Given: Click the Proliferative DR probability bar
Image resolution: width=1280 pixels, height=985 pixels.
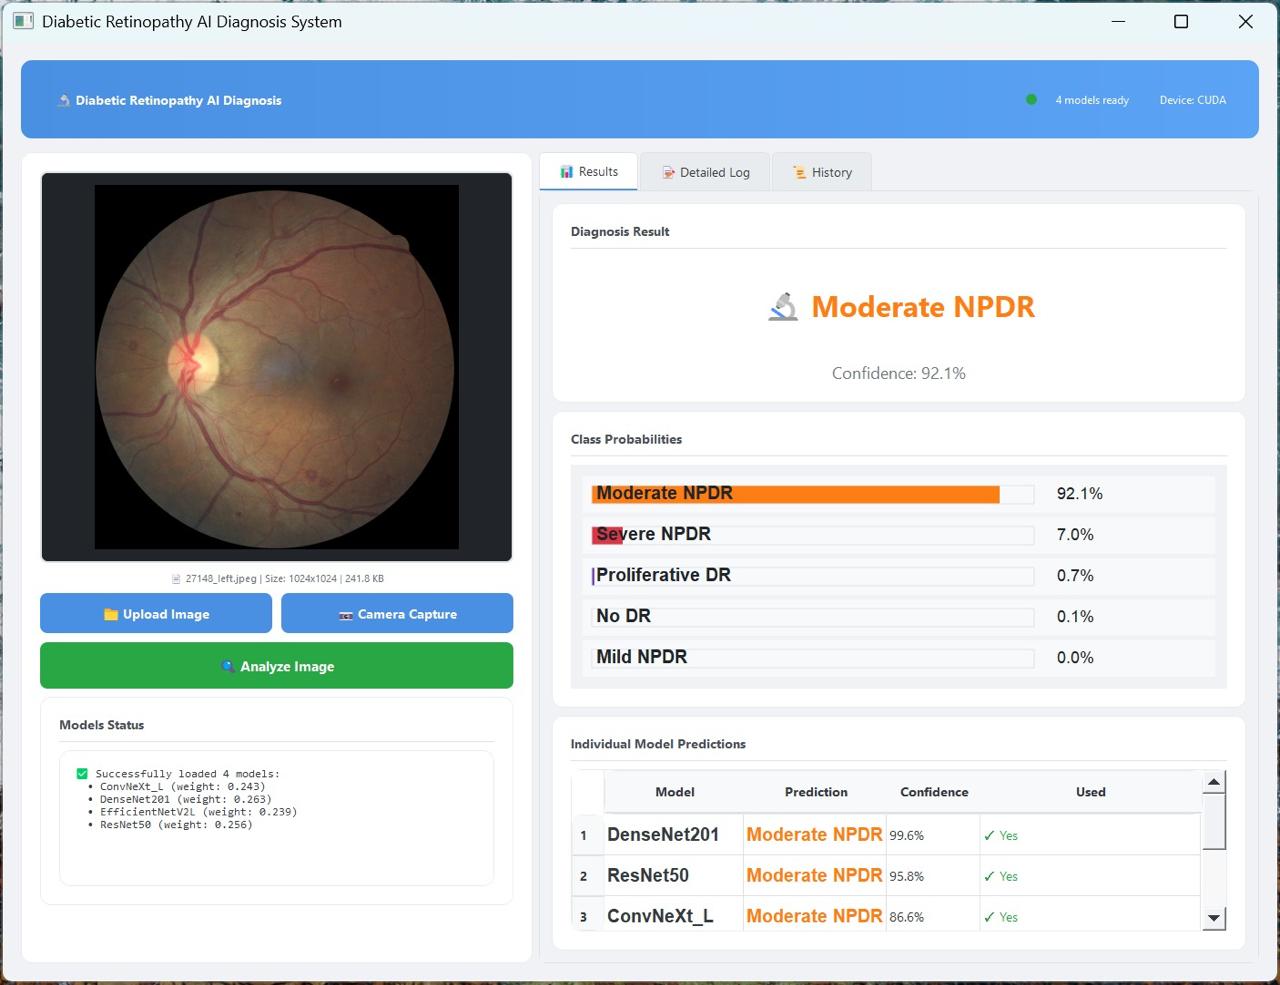Looking at the screenshot, I should tap(812, 576).
